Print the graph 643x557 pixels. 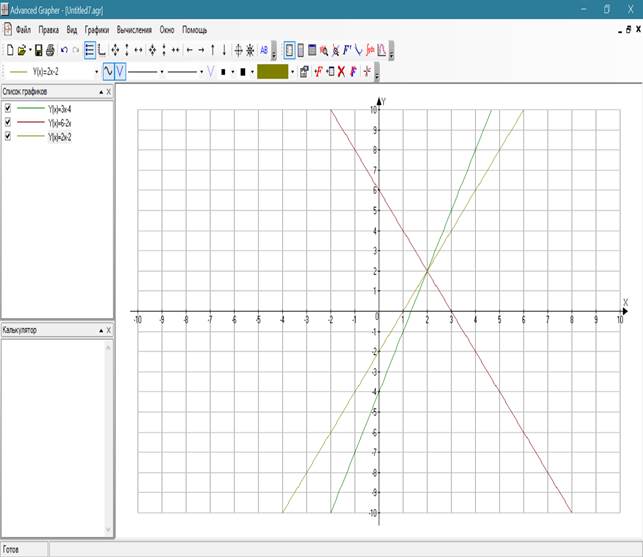50,50
